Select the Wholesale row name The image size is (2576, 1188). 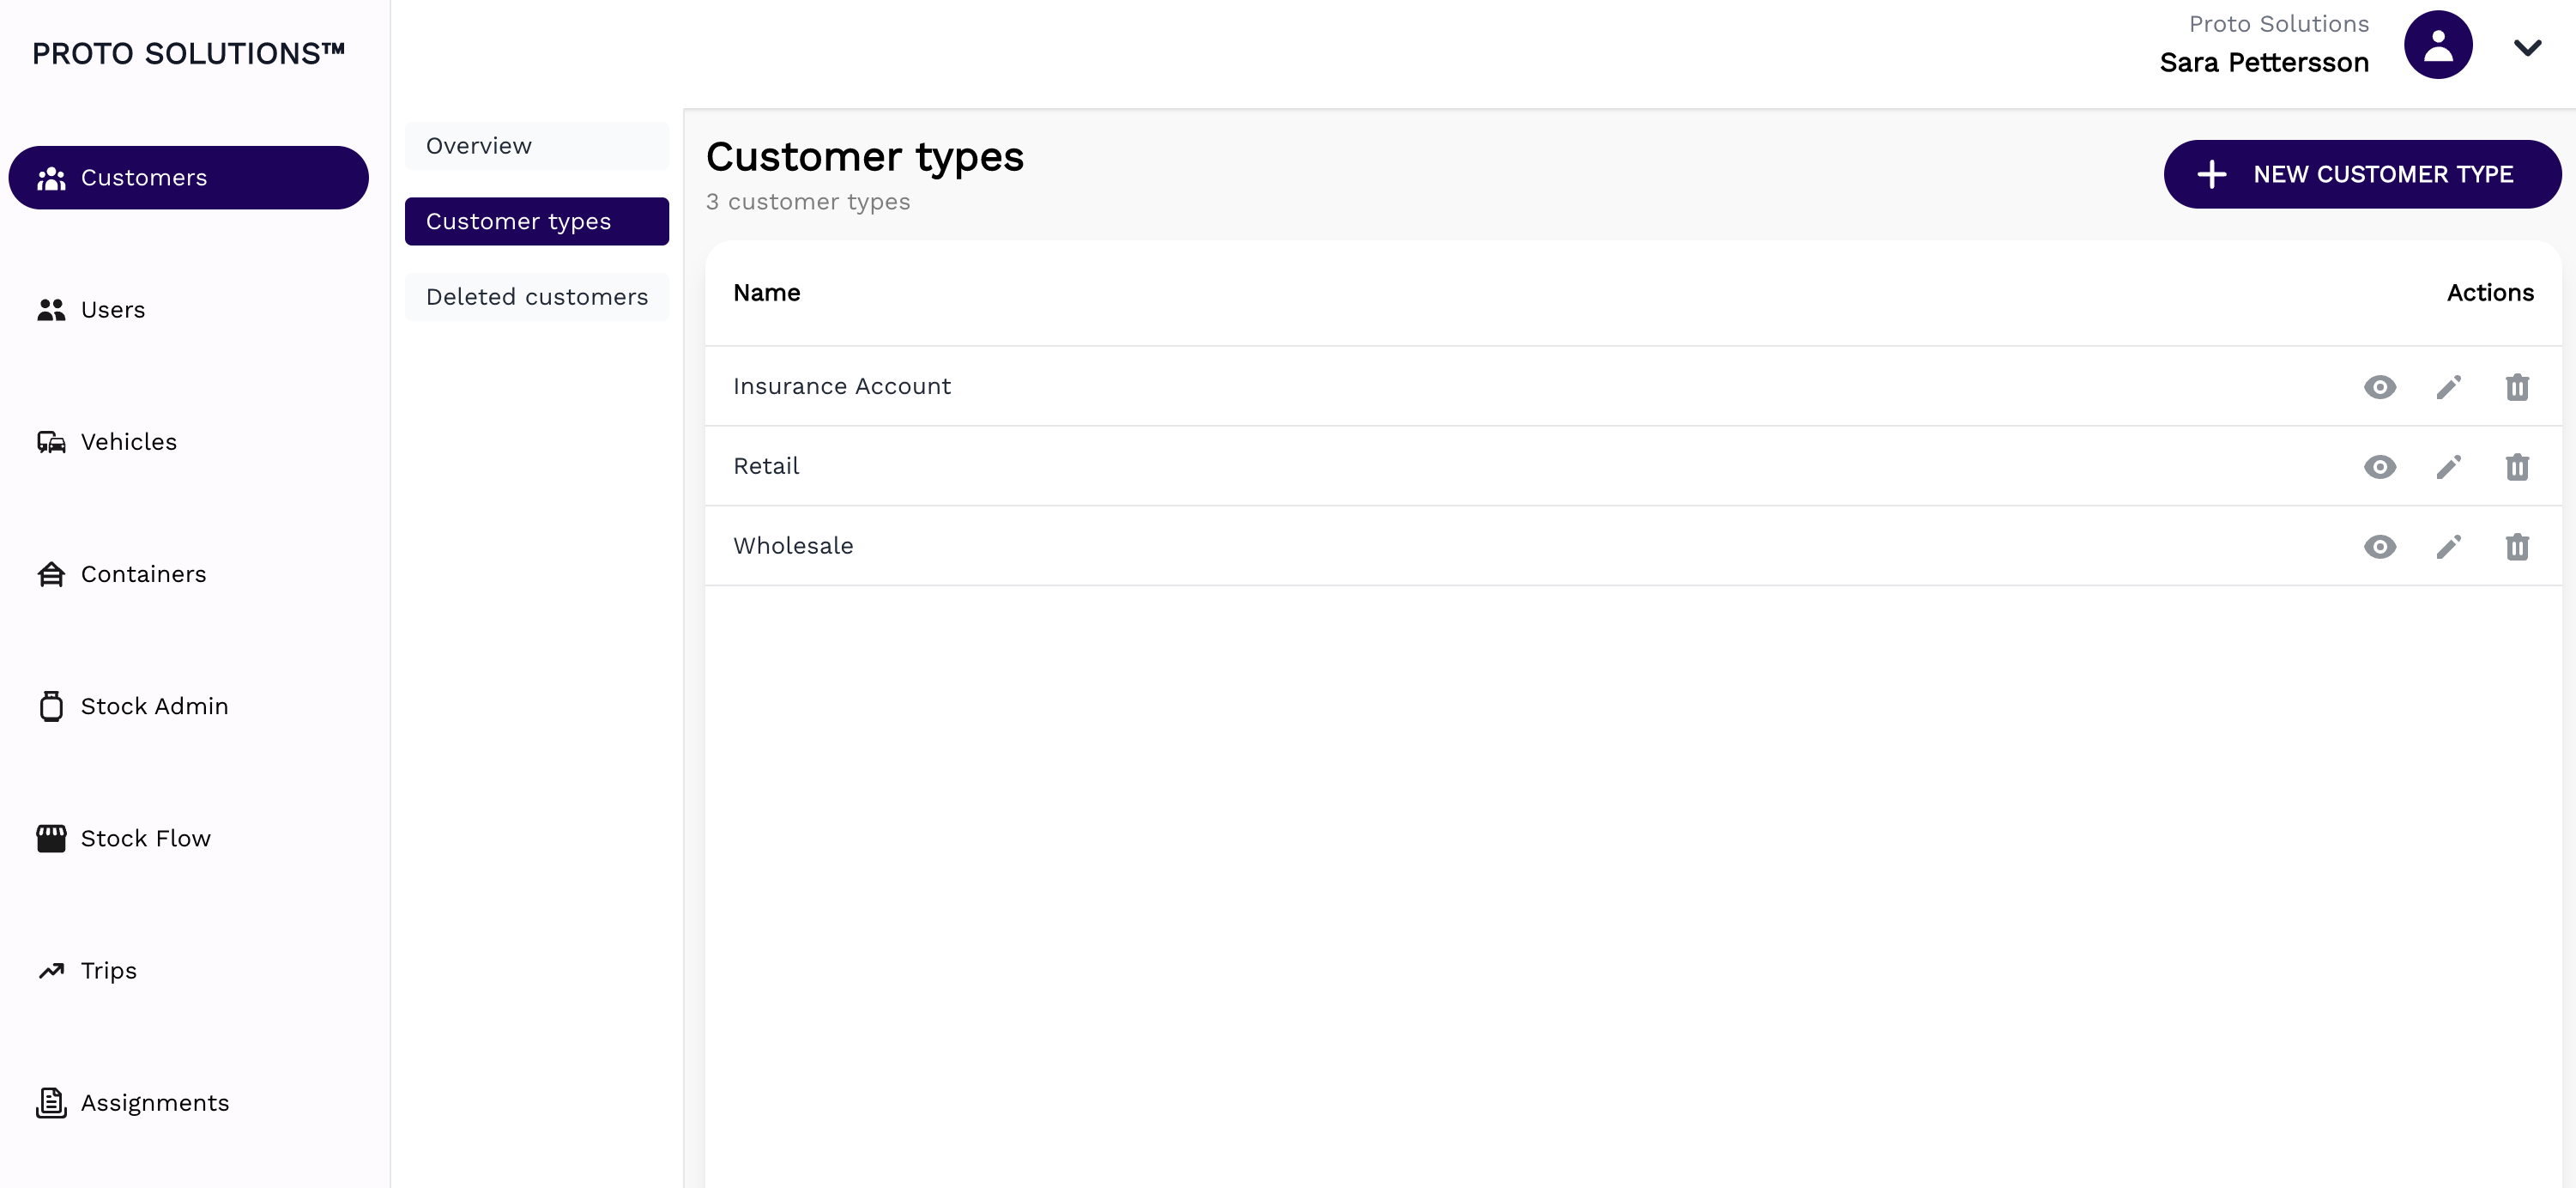(793, 546)
